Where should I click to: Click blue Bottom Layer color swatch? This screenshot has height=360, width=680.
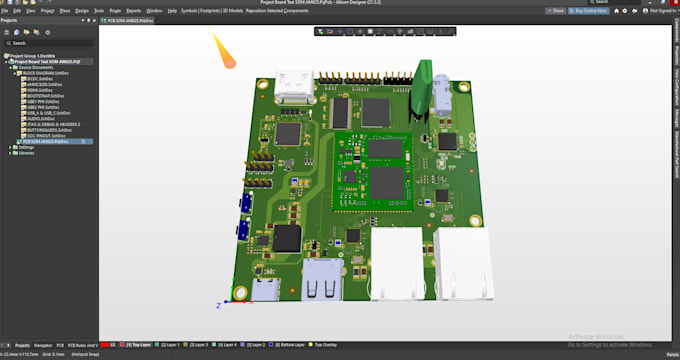(x=271, y=345)
